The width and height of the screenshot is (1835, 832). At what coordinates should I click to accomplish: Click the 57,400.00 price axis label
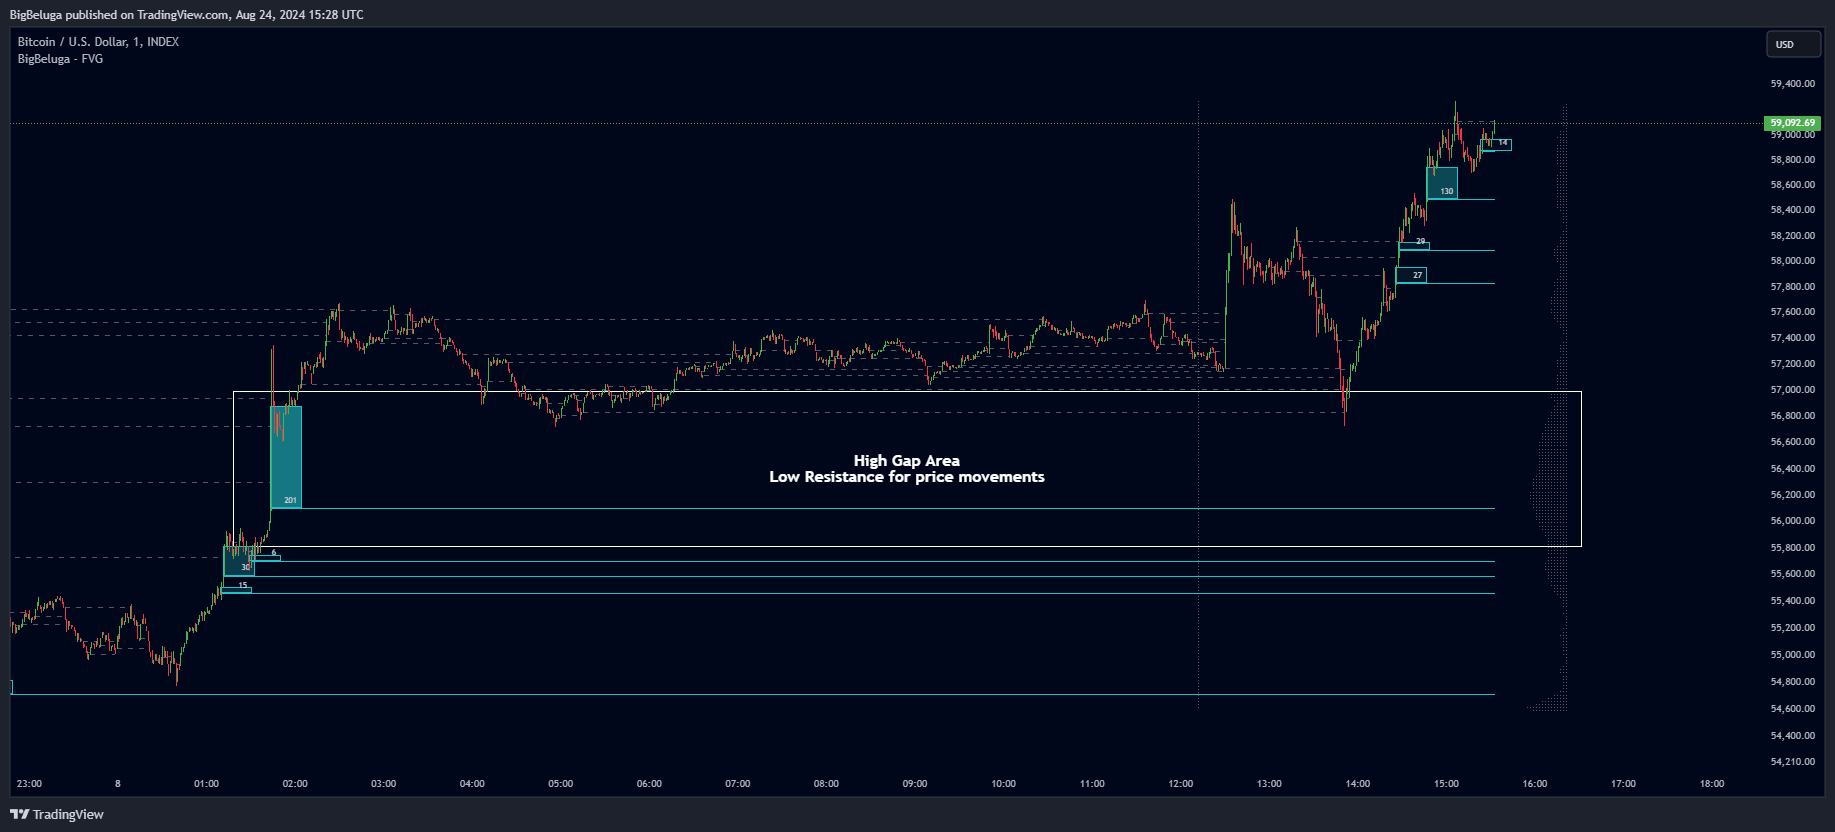click(x=1793, y=338)
